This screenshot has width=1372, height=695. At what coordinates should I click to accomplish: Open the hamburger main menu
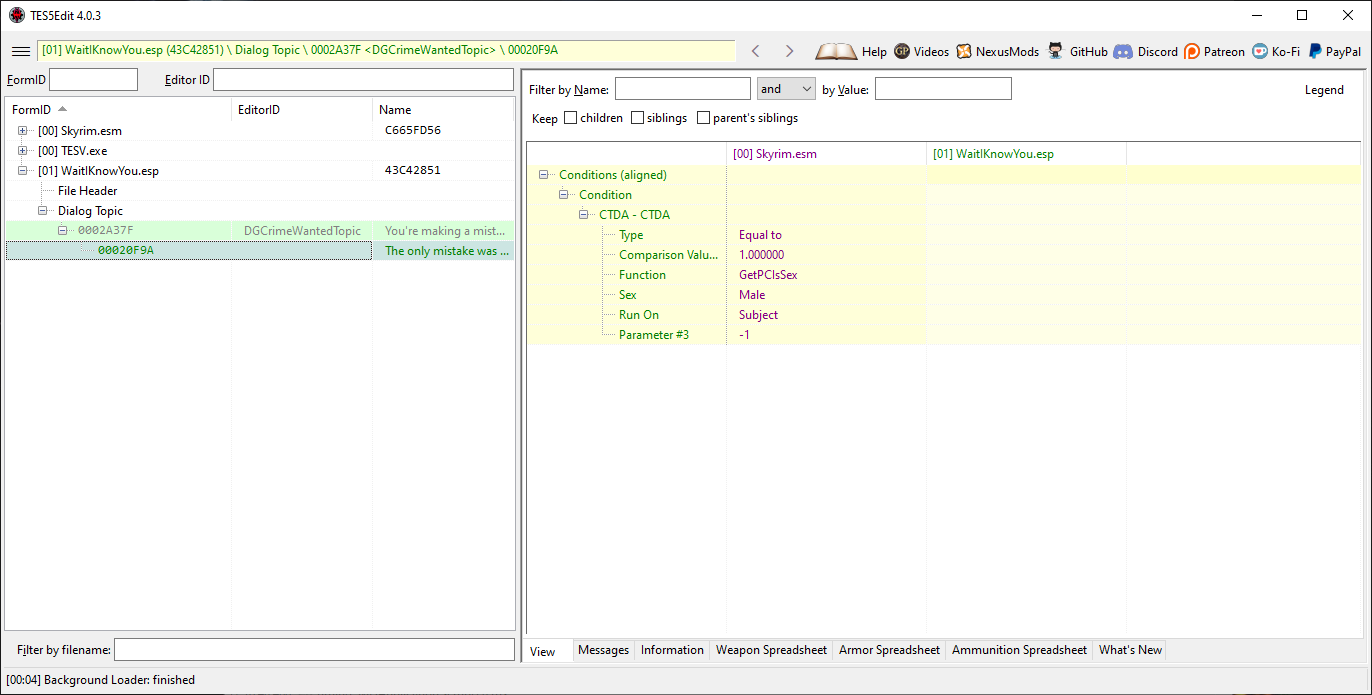coord(20,51)
